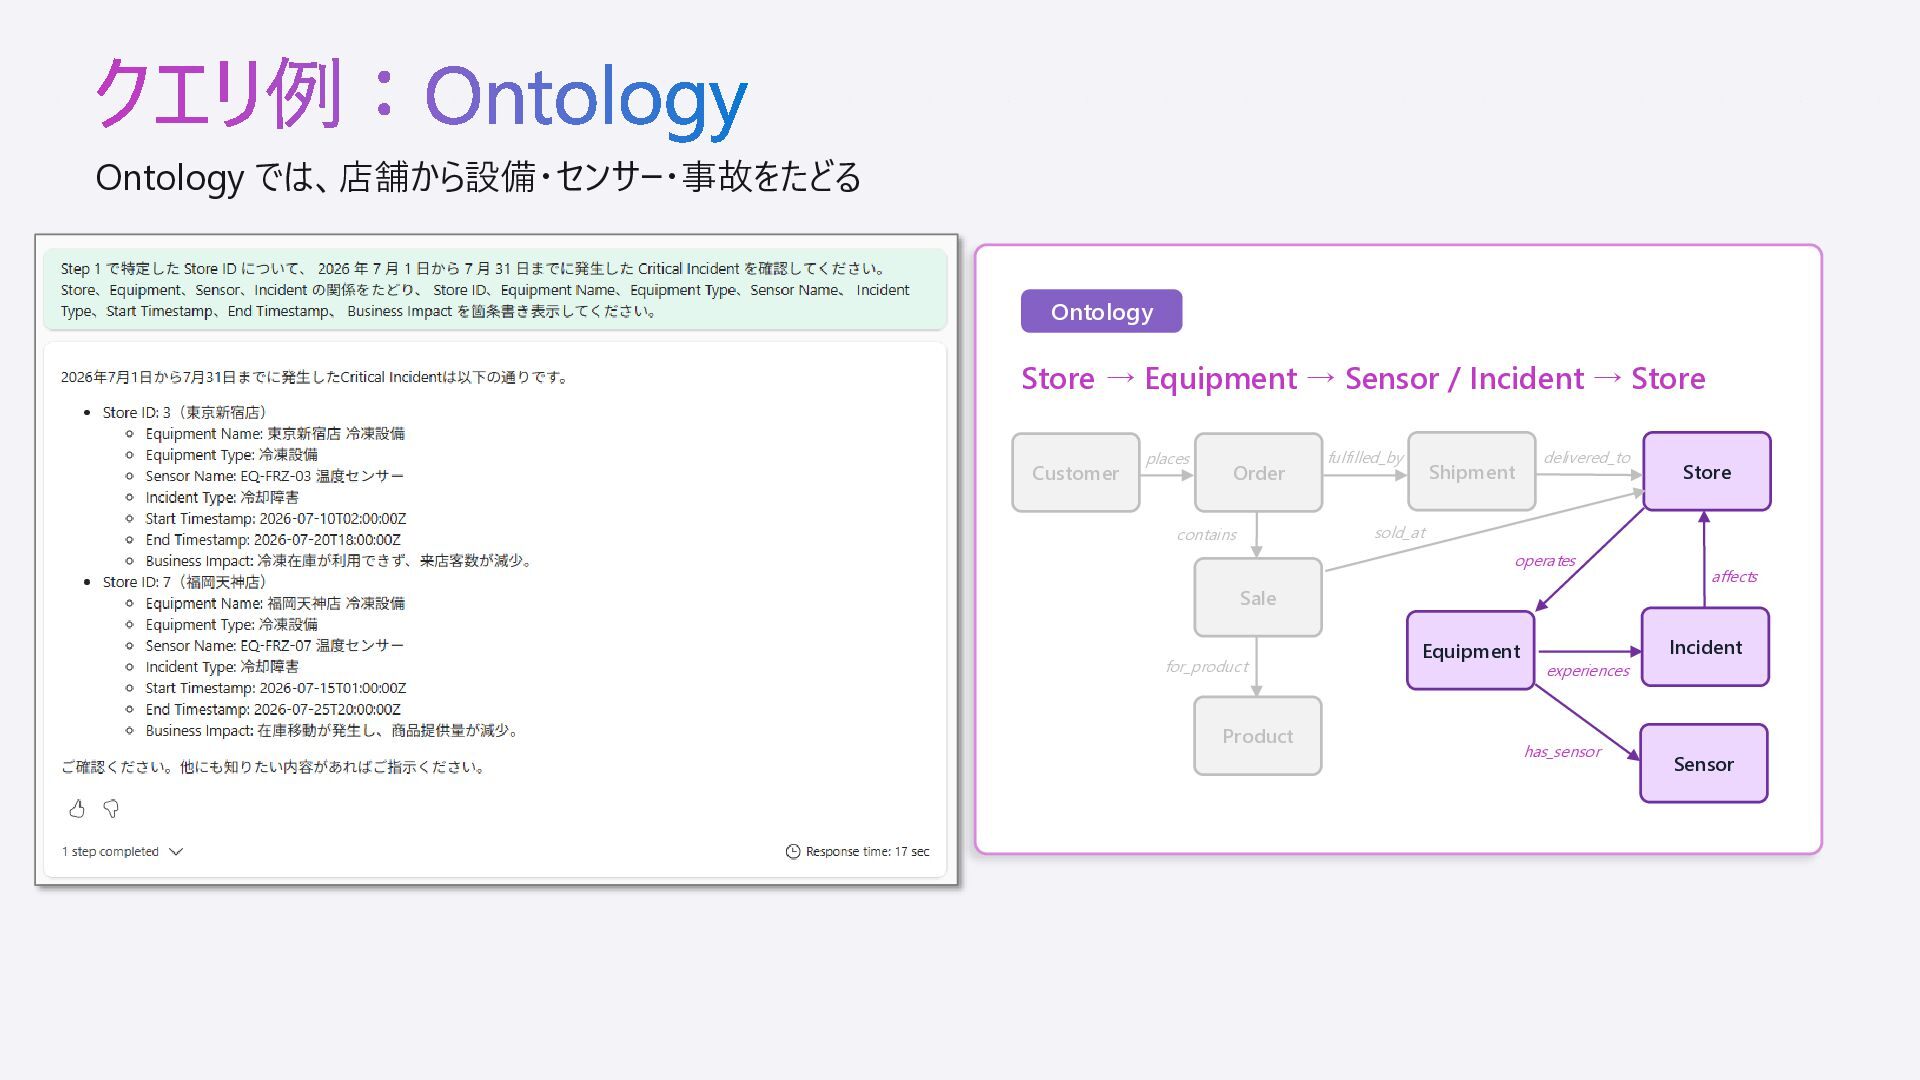The image size is (1920, 1080).
Task: Click the 'has_sensor' edge label
Action: point(1562,751)
